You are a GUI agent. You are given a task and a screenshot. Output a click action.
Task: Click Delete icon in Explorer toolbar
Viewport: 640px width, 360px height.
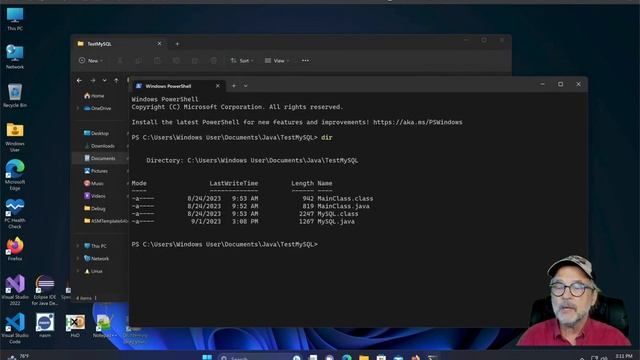[214, 61]
